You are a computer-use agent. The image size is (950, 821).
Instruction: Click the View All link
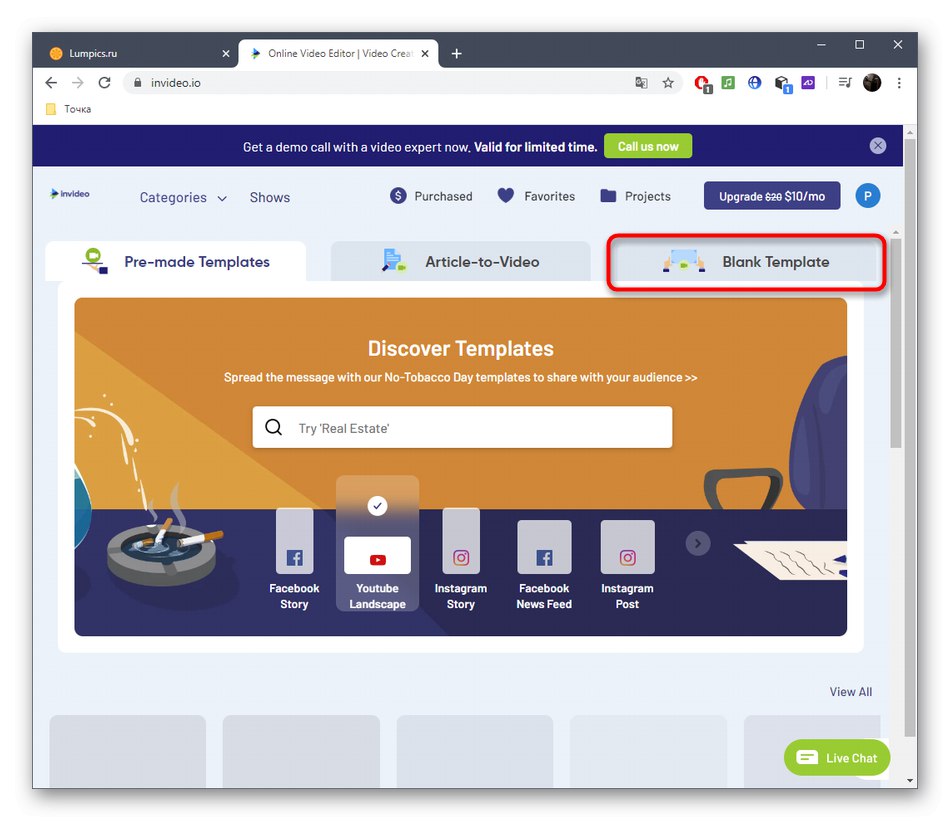[851, 691]
